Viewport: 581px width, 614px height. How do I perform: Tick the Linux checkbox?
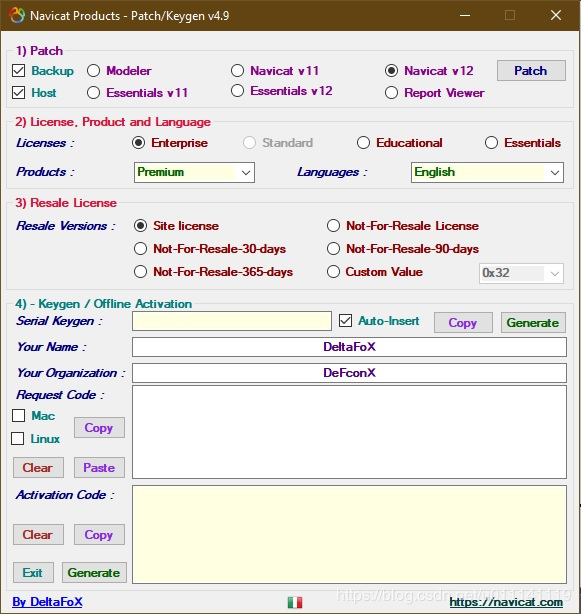[x=18, y=439]
